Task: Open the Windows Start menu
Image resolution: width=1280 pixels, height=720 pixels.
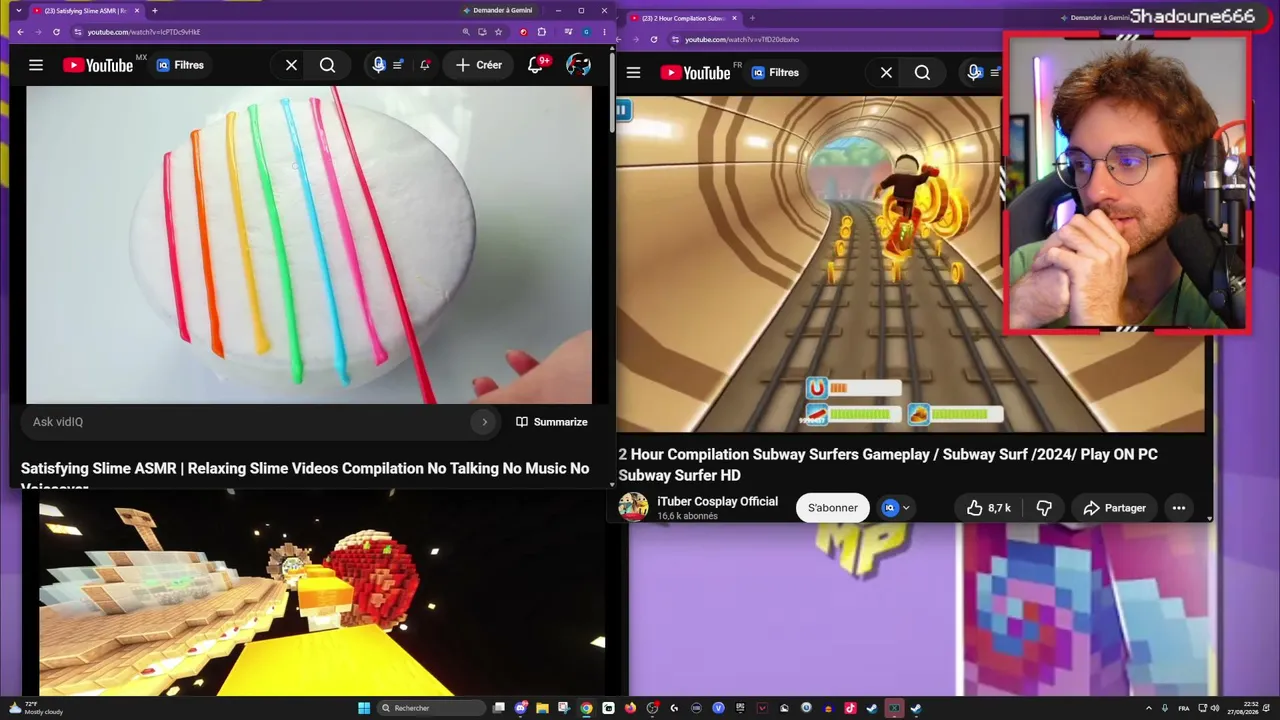Action: (364, 708)
